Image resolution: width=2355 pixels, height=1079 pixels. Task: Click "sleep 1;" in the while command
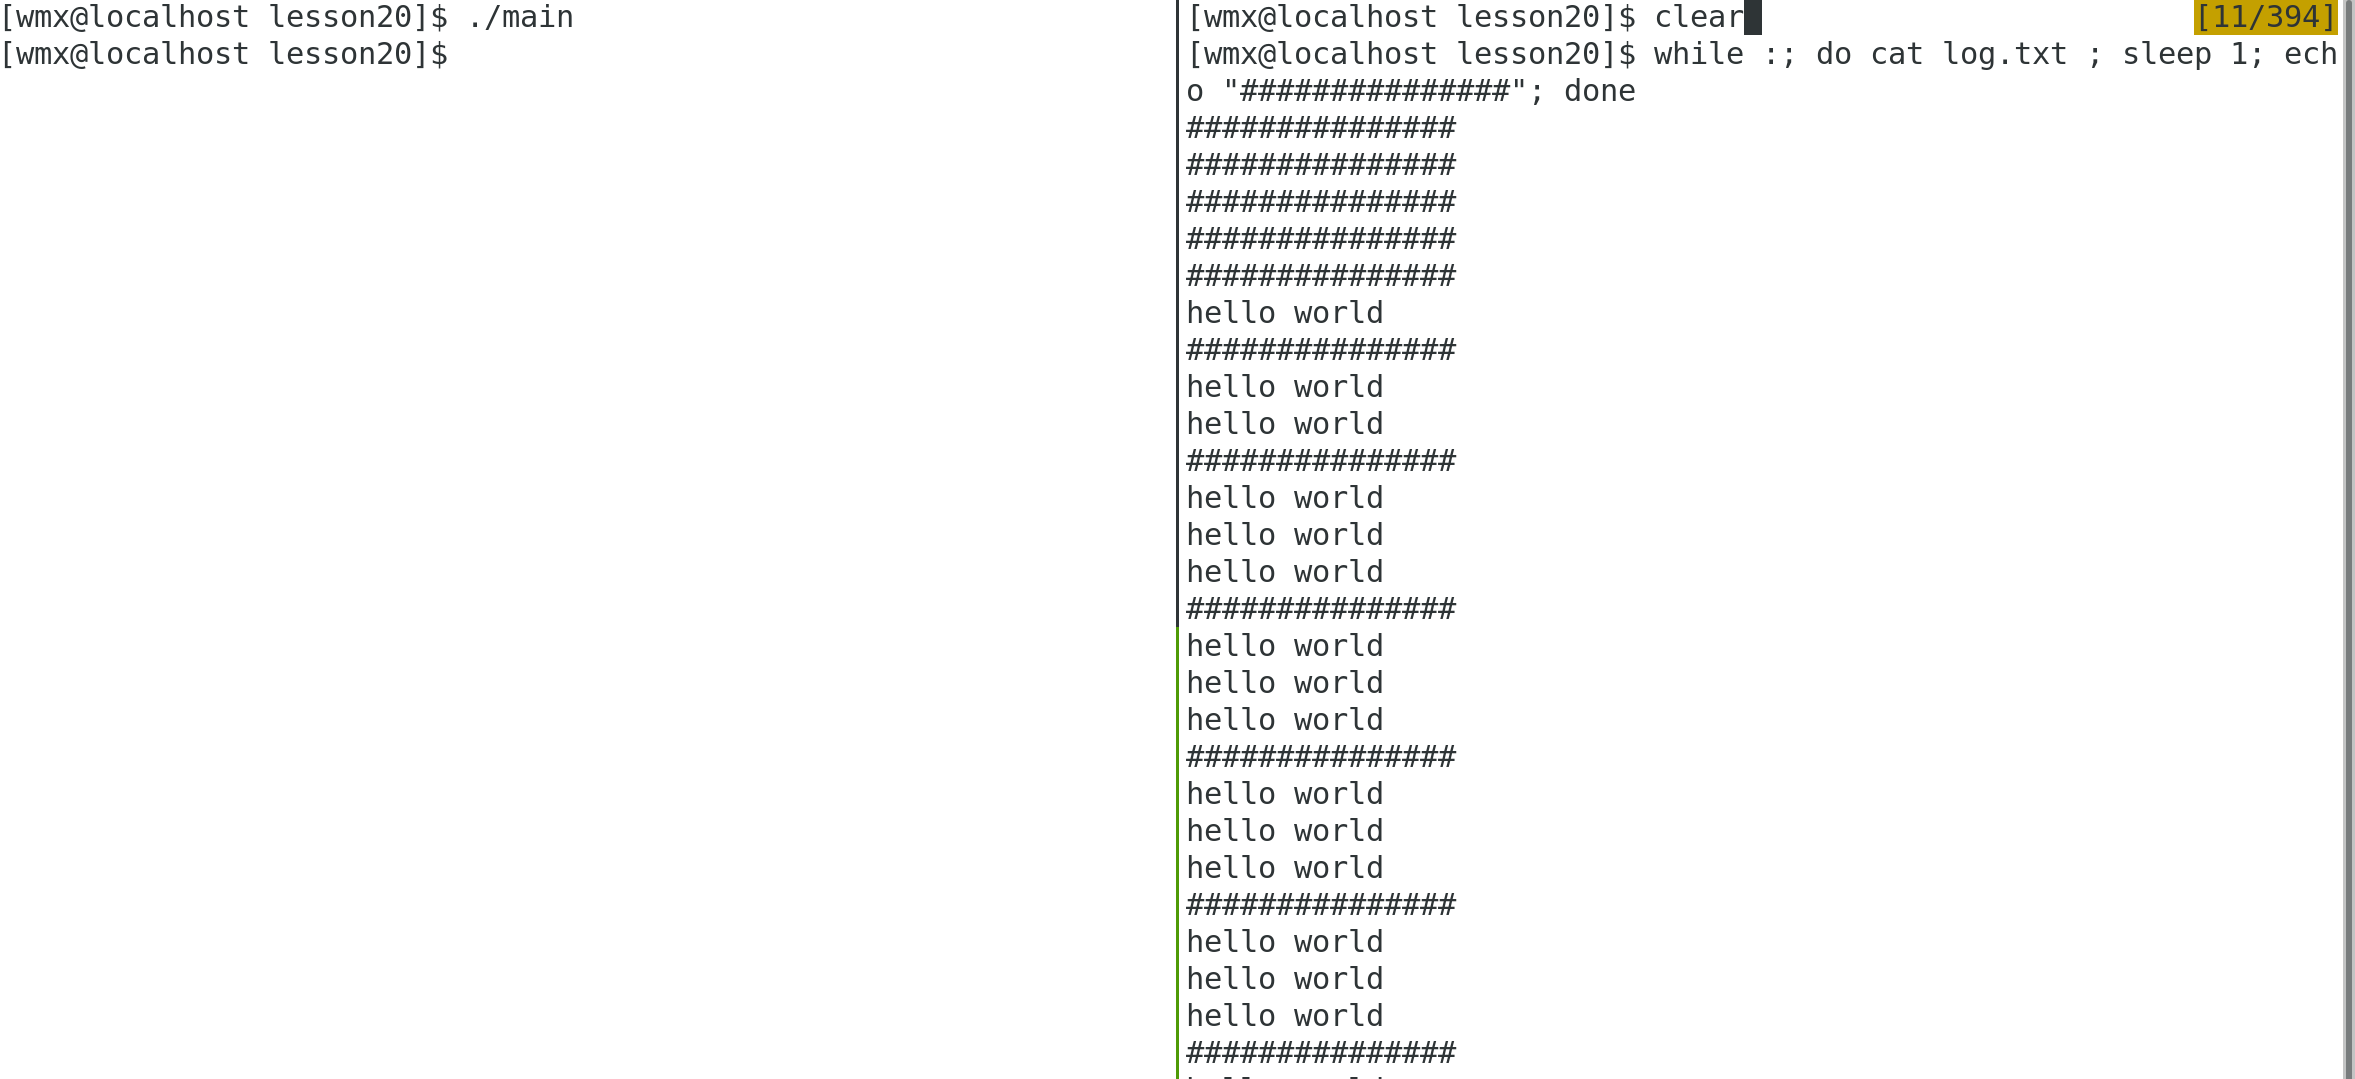coord(2193,54)
